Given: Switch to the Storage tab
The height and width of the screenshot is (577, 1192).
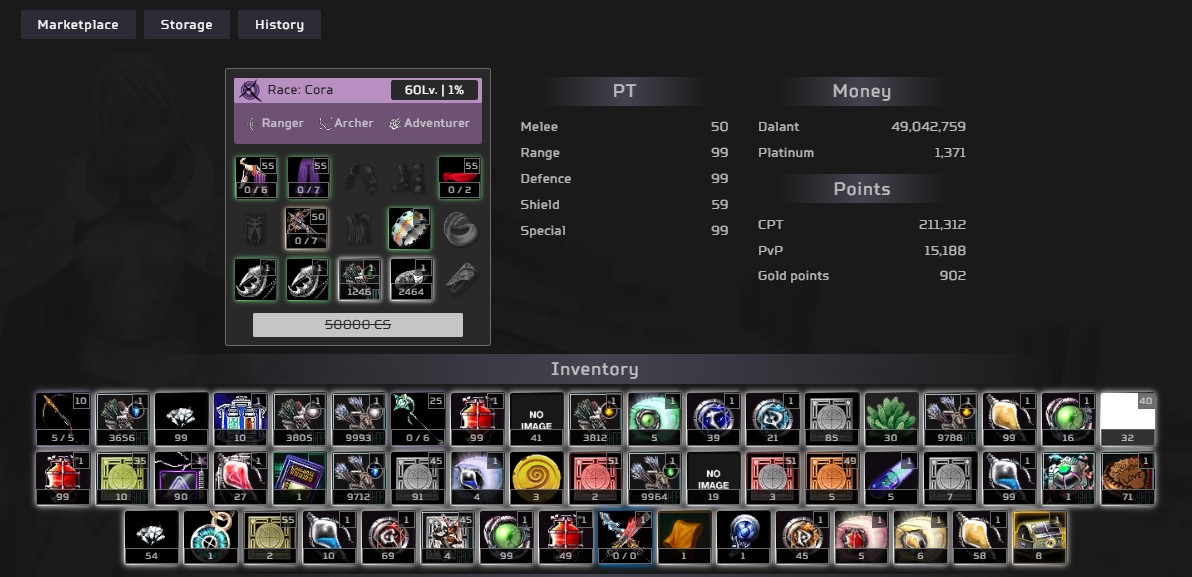Looking at the screenshot, I should [x=186, y=25].
